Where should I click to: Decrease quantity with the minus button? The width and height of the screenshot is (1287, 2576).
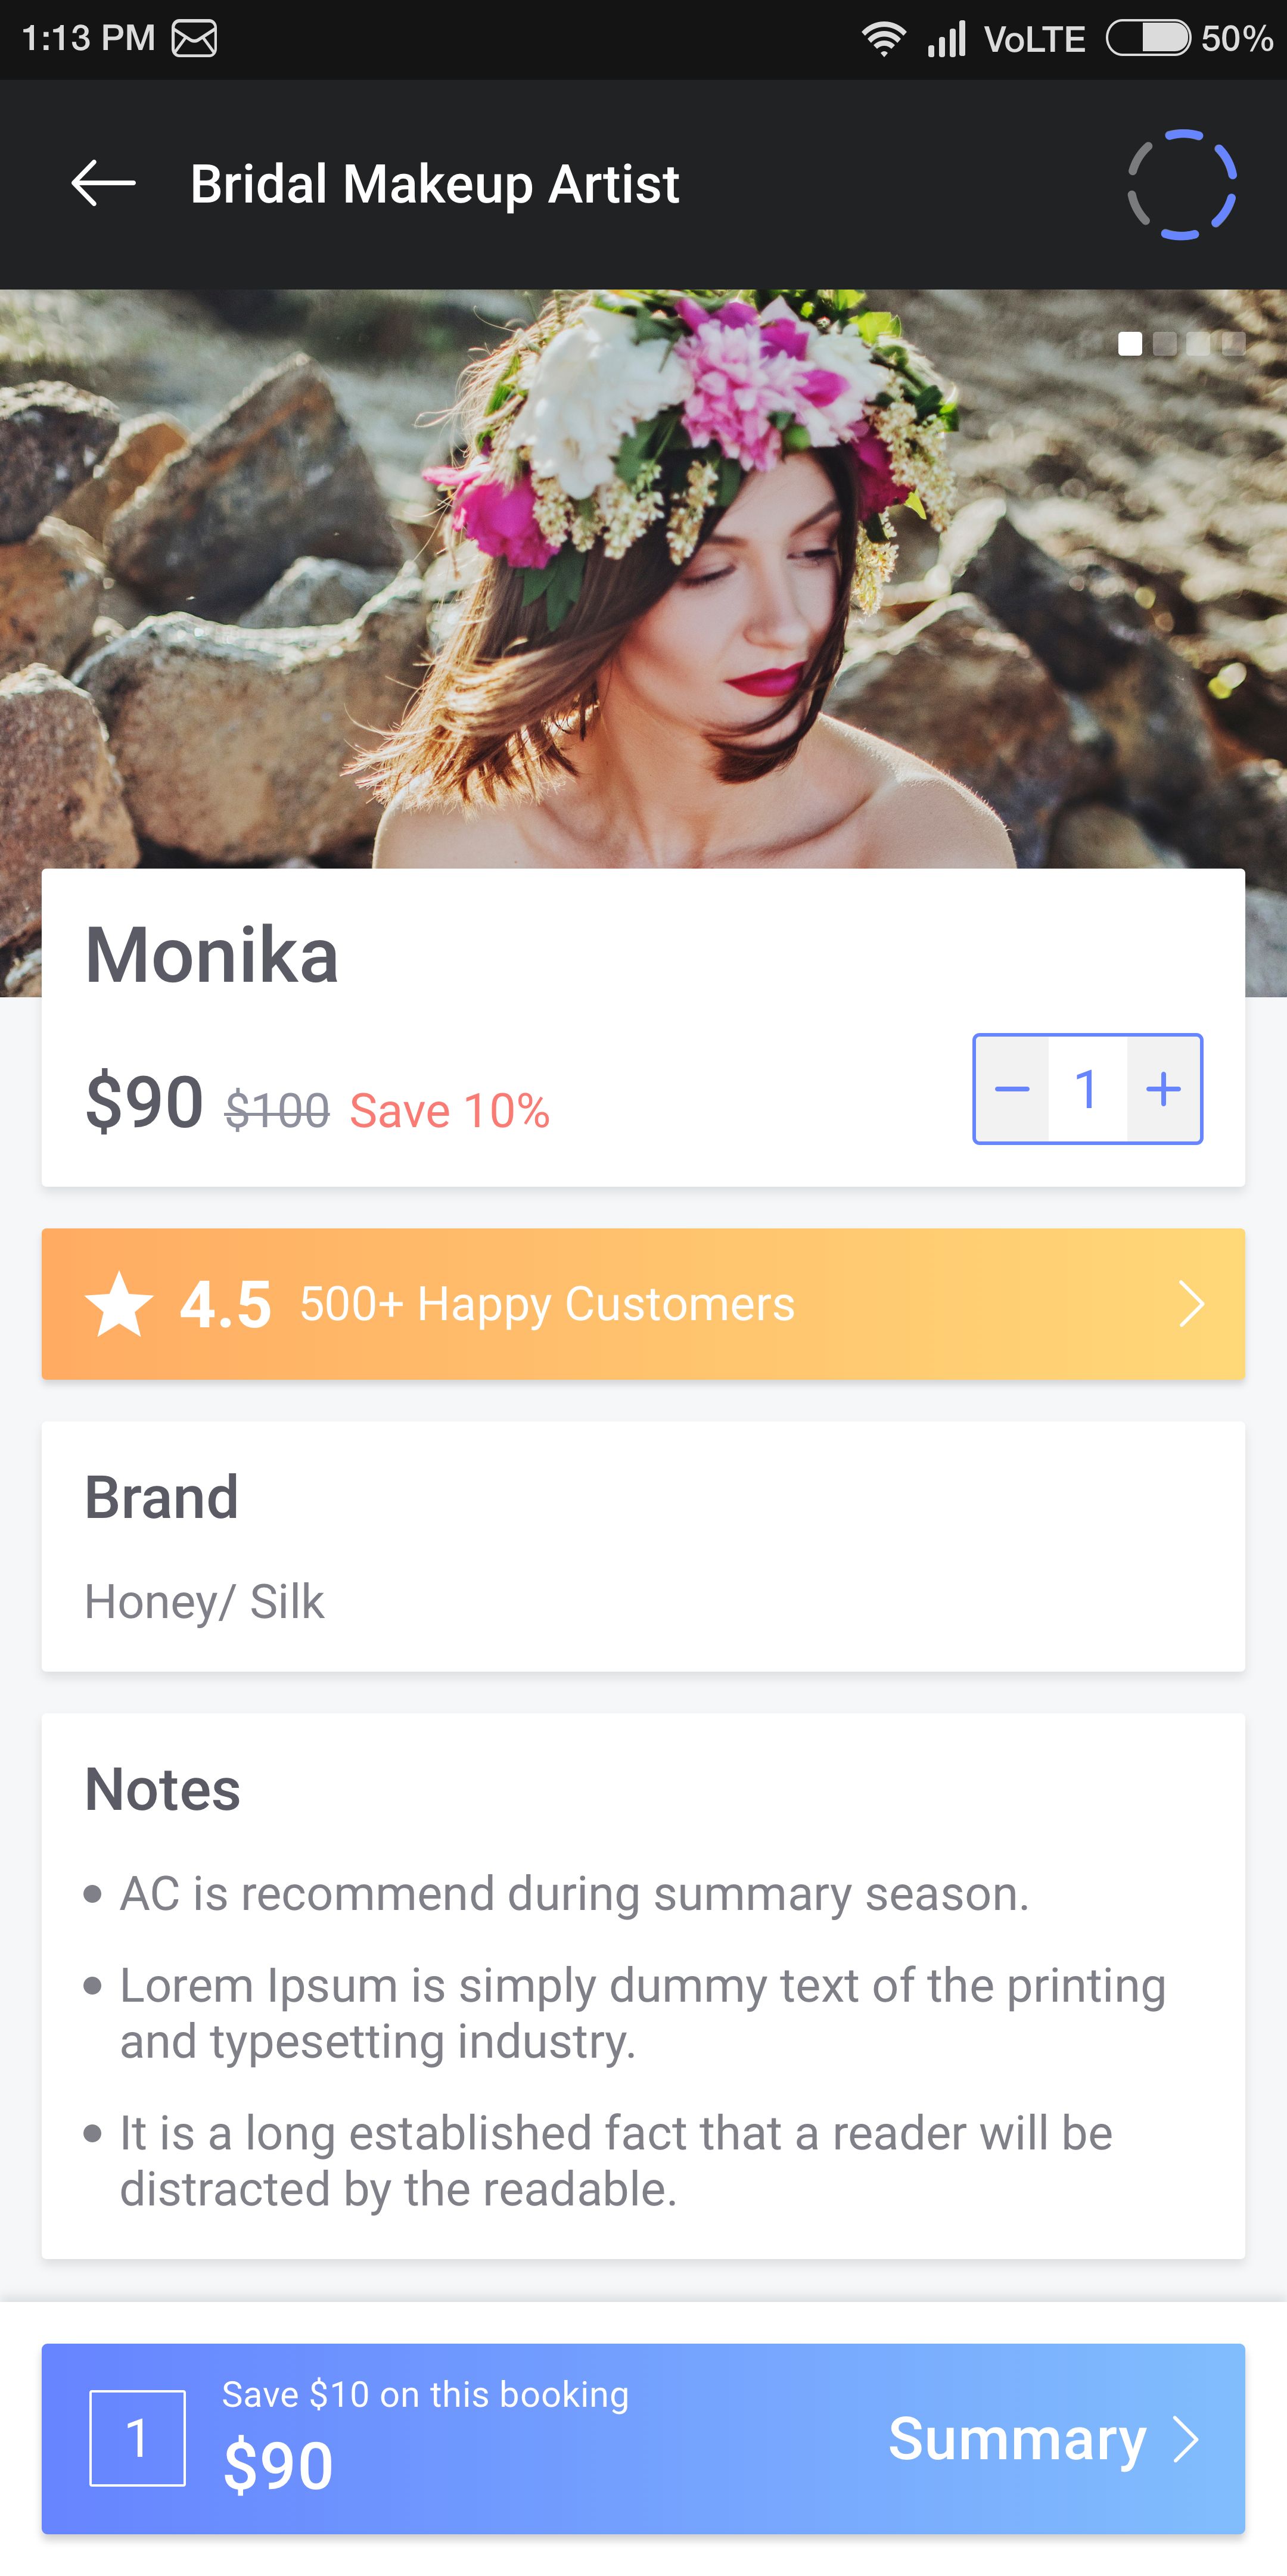(x=1012, y=1089)
